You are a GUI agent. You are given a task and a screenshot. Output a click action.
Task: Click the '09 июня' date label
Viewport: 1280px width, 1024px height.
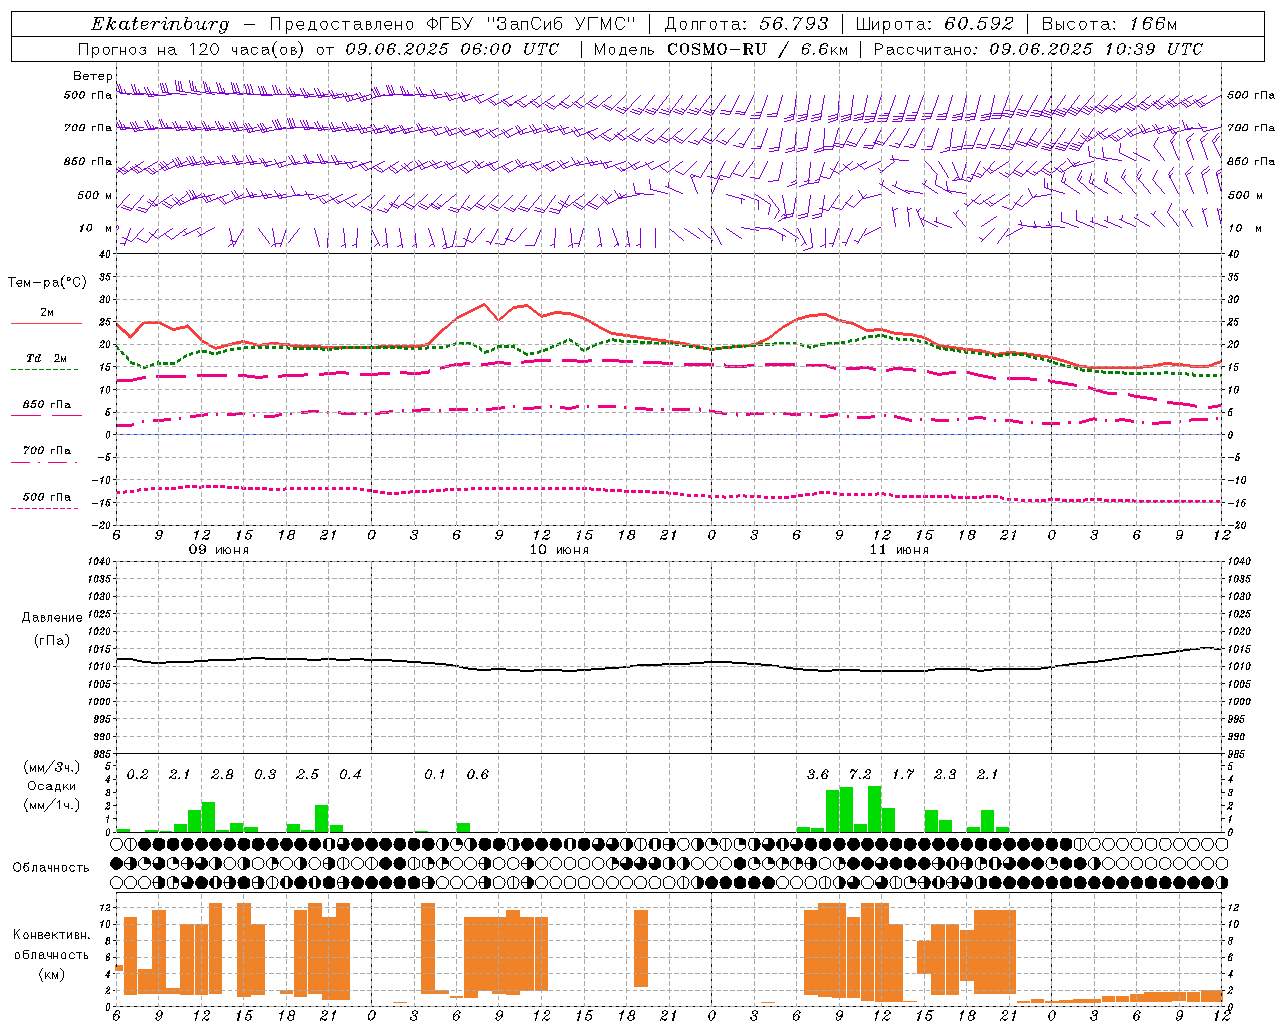pos(219,550)
